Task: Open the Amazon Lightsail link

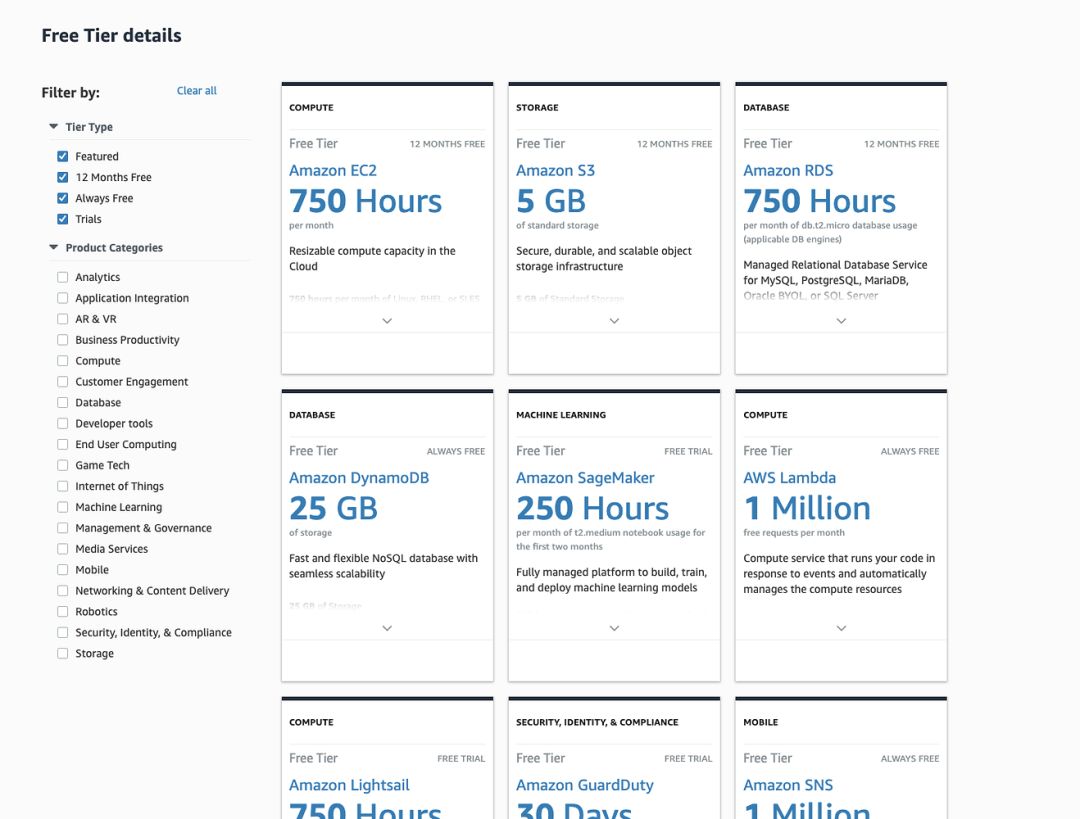Action: pyautogui.click(x=349, y=785)
